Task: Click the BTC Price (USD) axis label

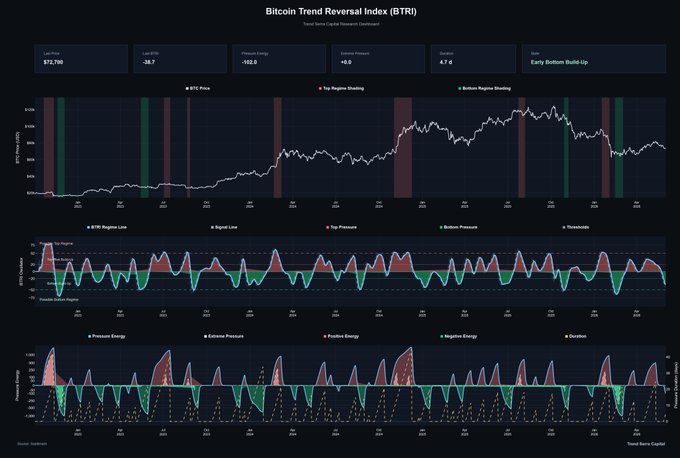Action: tap(18, 147)
